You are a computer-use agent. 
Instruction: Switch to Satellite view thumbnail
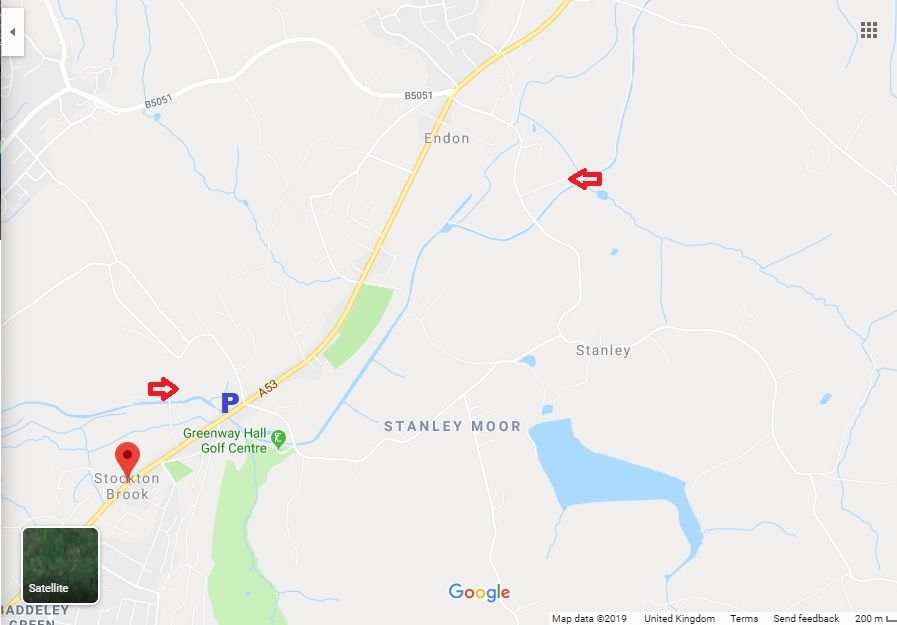click(60, 565)
